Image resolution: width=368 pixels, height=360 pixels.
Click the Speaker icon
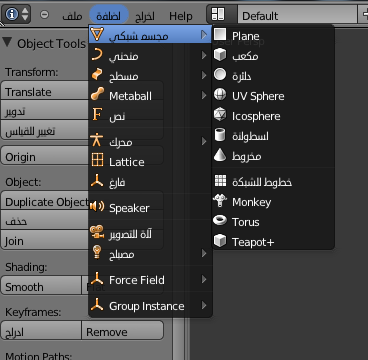pos(97,207)
